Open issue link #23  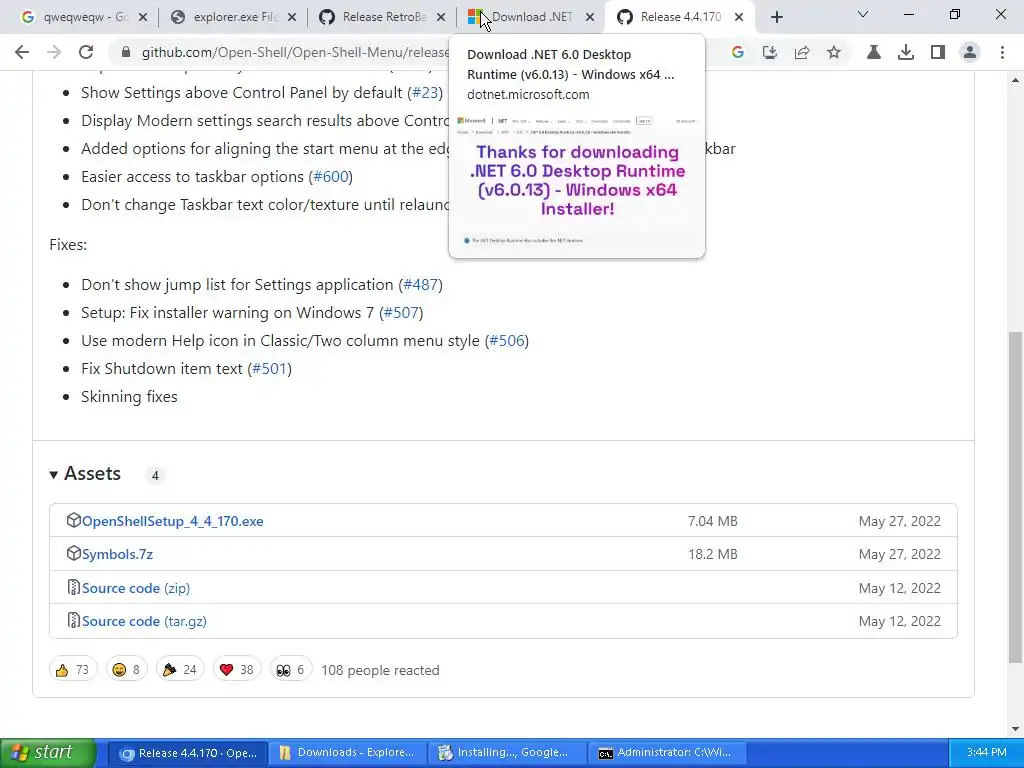coord(425,93)
